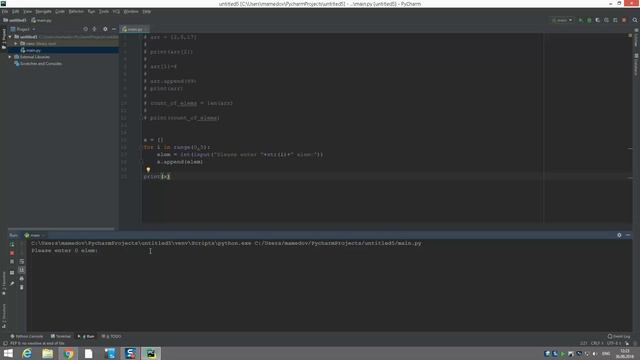Open the Help menu
Screen dimensions: 640x360
coord(147,11)
